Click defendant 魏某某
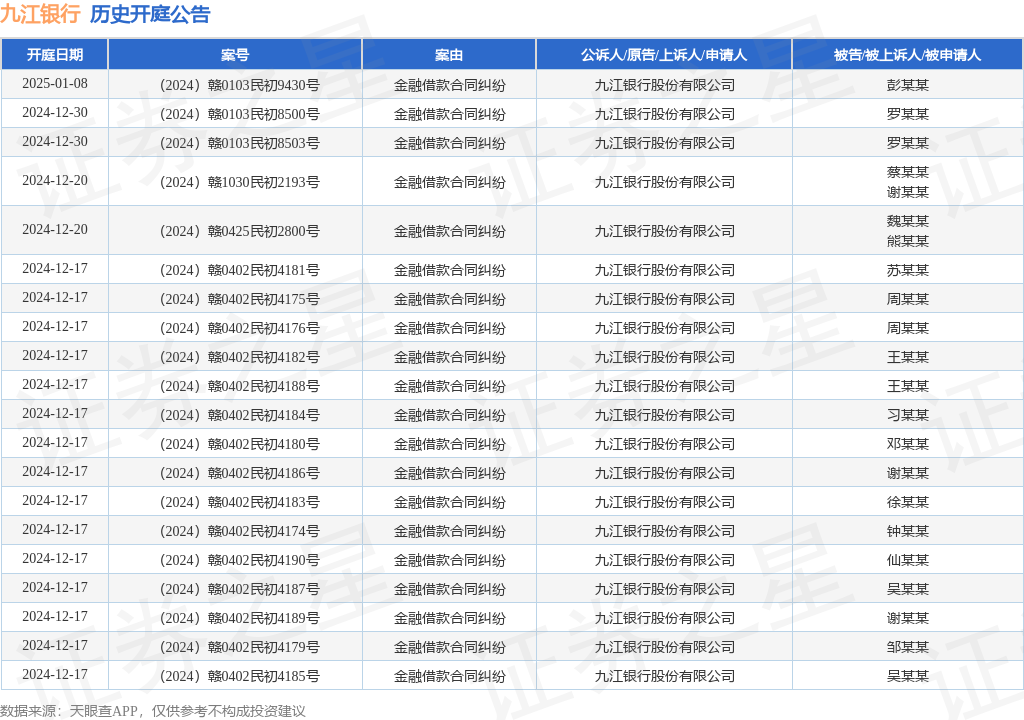1024x720 pixels. click(x=908, y=221)
